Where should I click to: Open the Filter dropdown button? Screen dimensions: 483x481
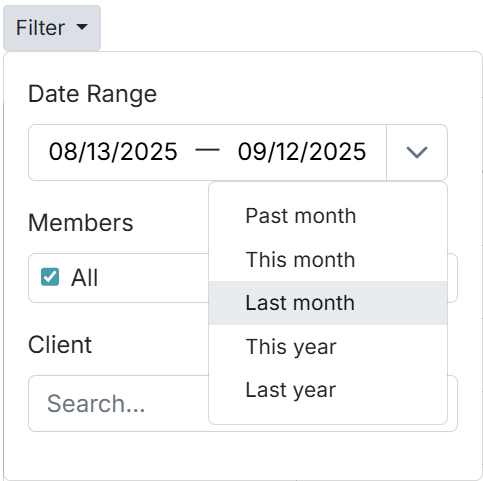coord(52,28)
